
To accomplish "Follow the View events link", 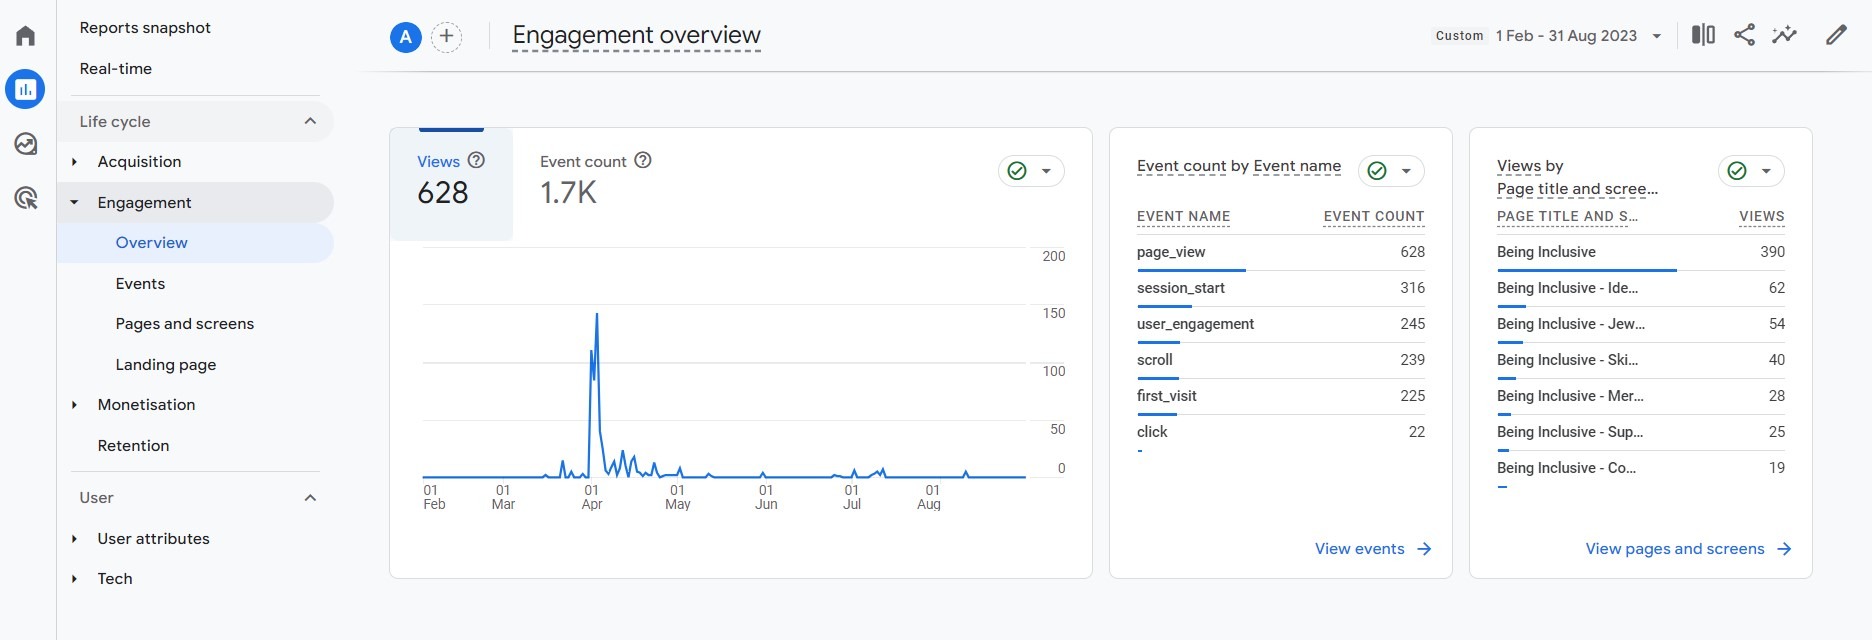I will coord(1373,549).
